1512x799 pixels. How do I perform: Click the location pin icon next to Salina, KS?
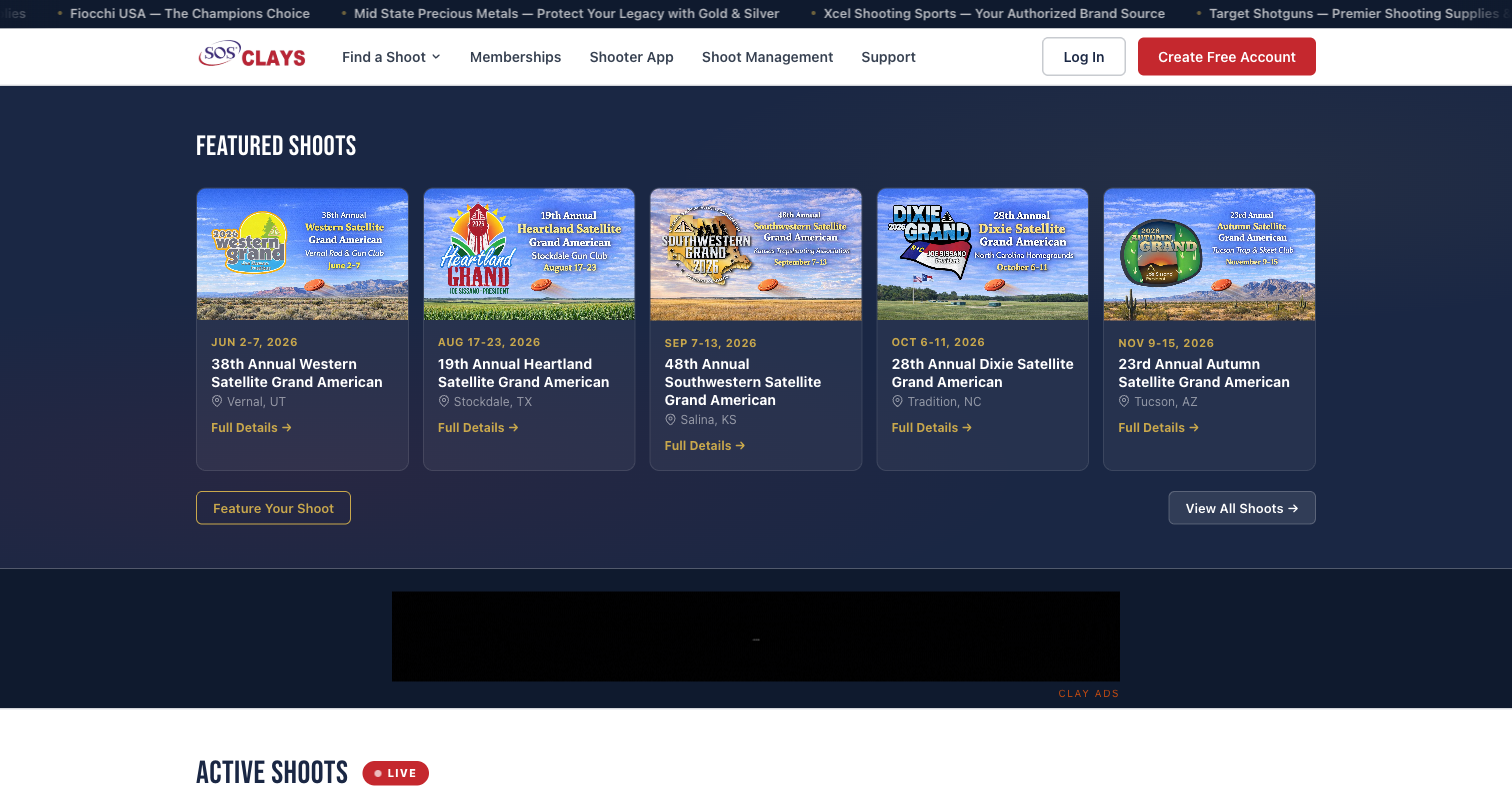click(670, 419)
